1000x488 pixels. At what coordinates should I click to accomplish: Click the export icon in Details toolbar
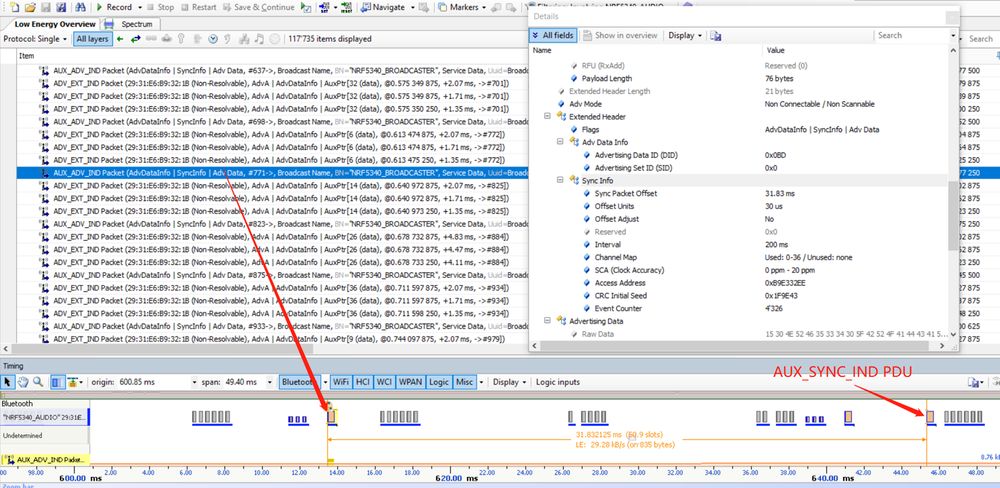pyautogui.click(x=716, y=35)
